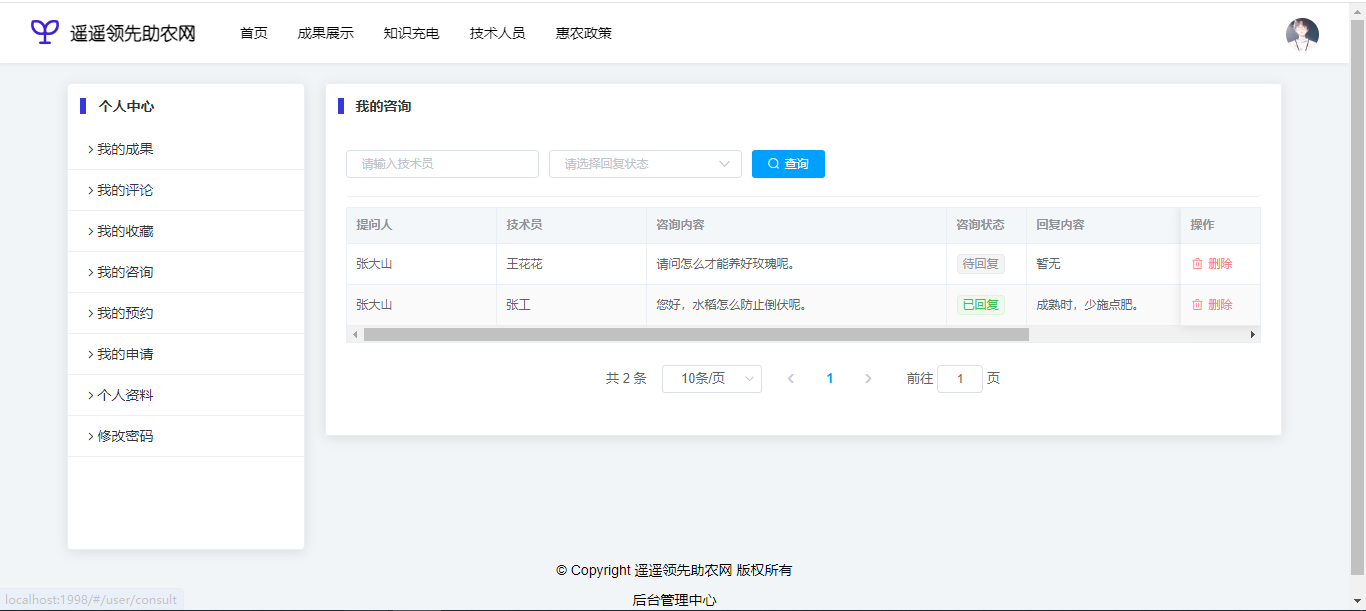The image size is (1366, 611).
Task: Click the sprout logo icon in header
Action: (45, 32)
